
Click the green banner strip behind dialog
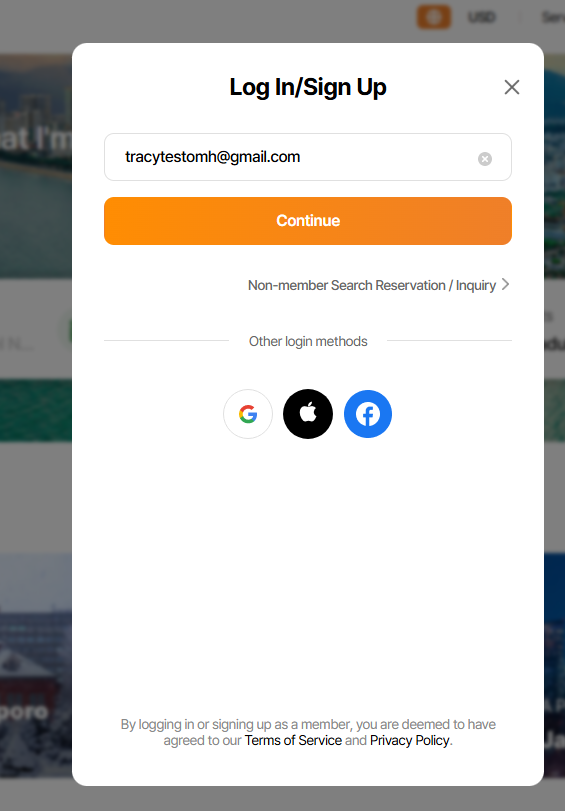click(x=36, y=410)
